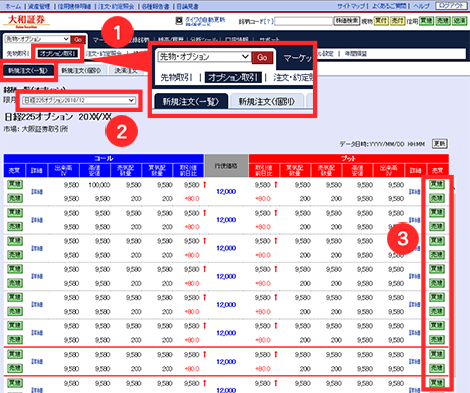
Task: Open the ヘルプ link
Action: (421, 6)
